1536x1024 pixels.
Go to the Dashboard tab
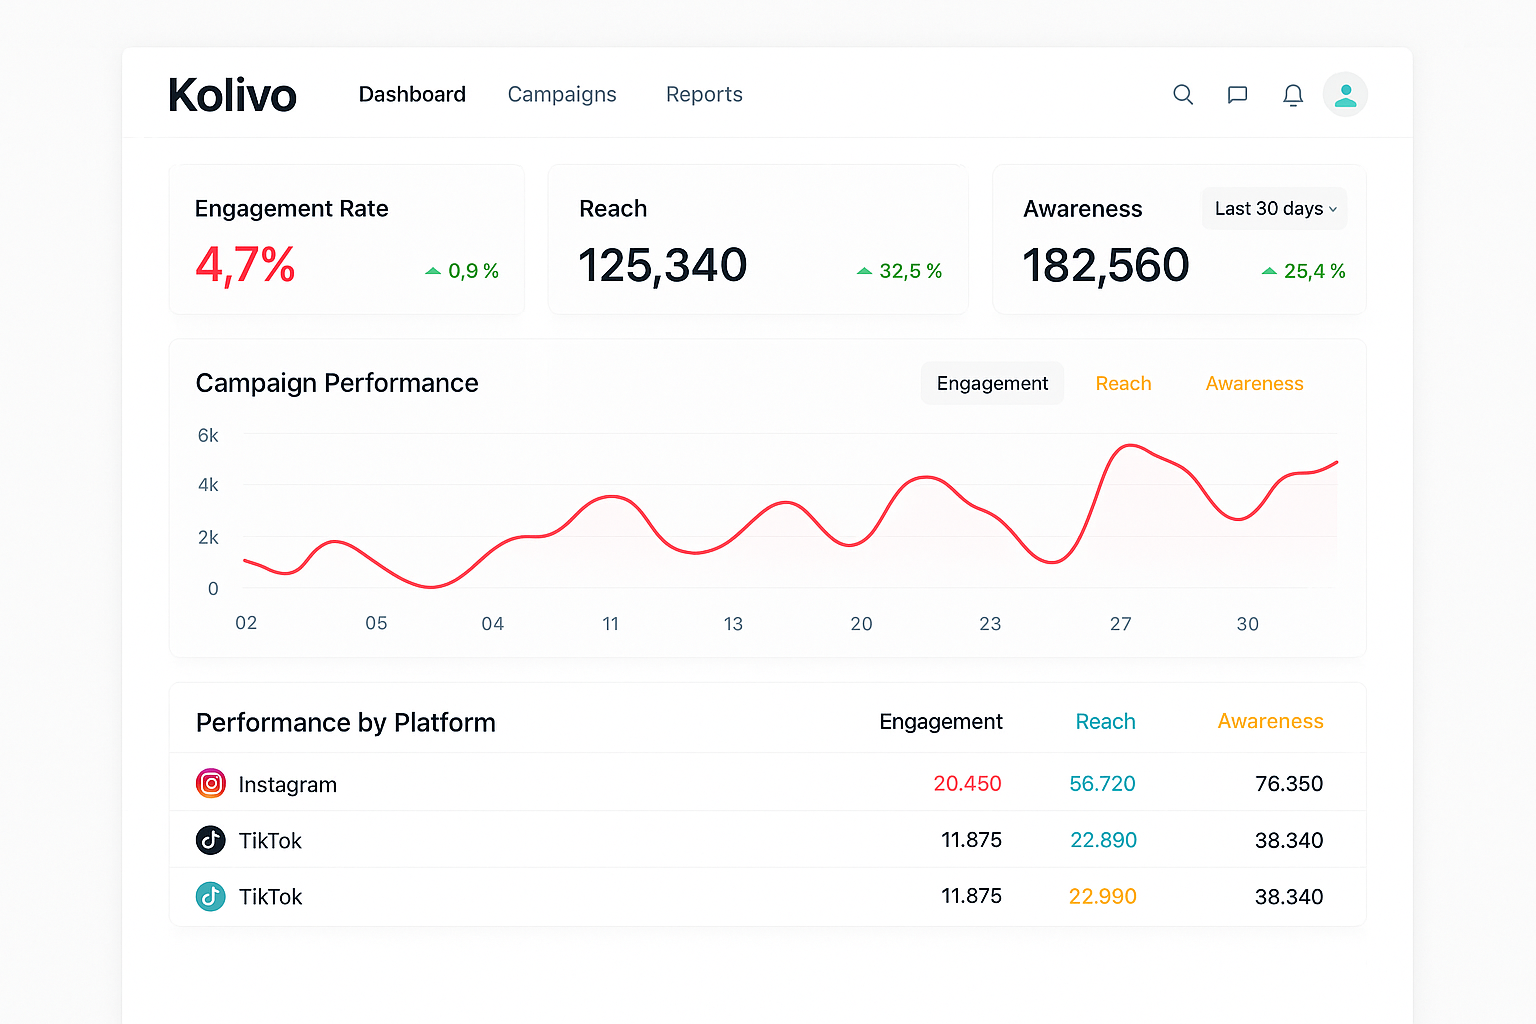pos(412,94)
